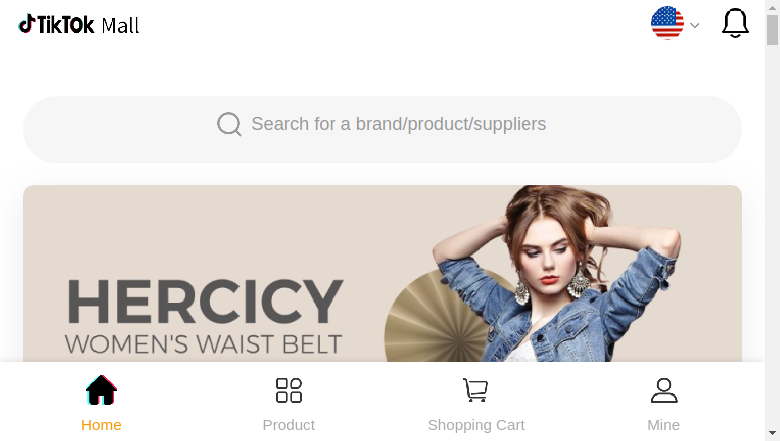Switch to the Product tab label

pyautogui.click(x=289, y=425)
